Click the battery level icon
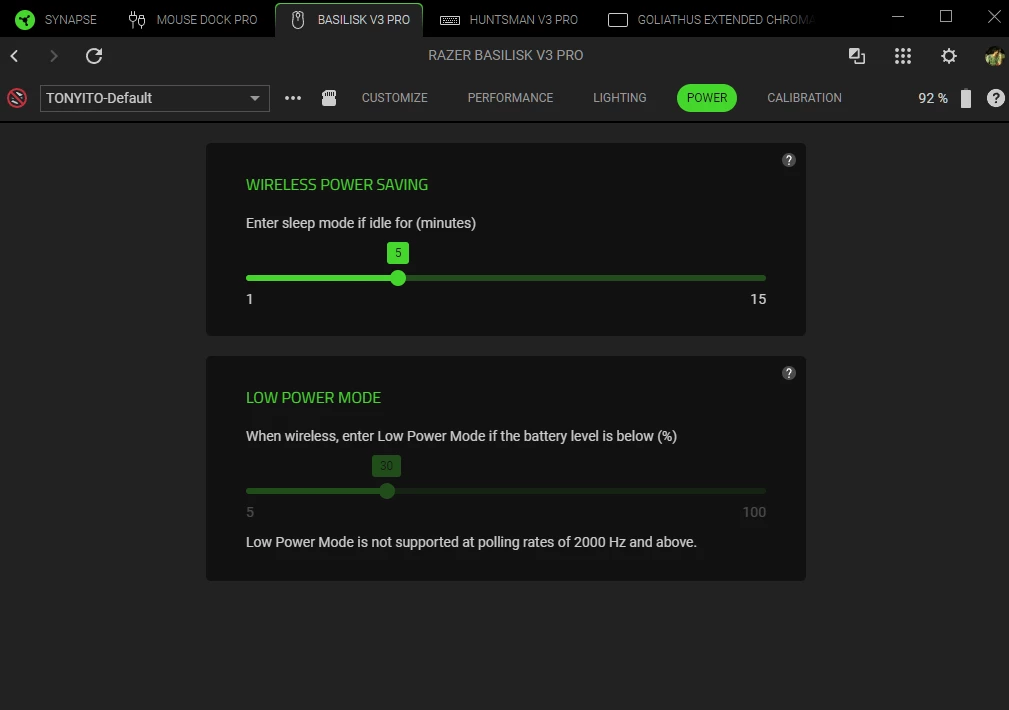 [966, 98]
